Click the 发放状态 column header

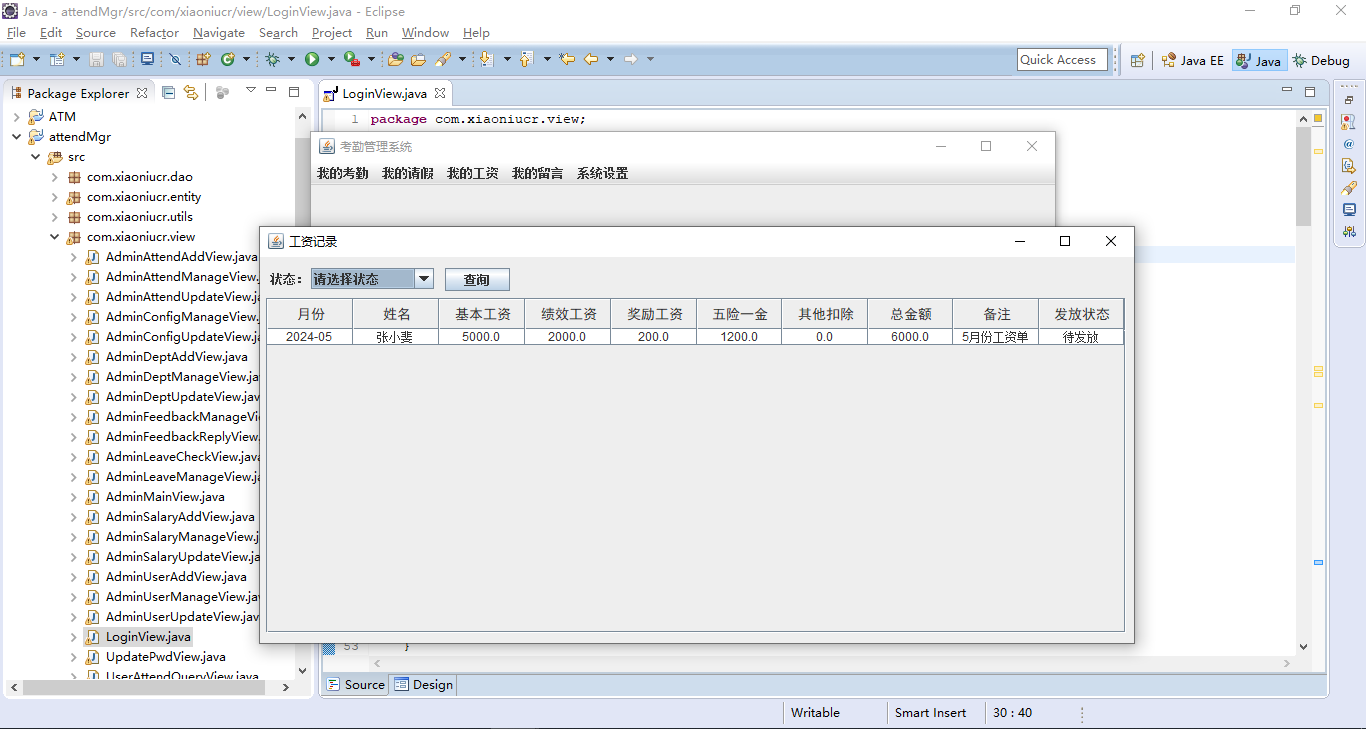tap(1081, 314)
